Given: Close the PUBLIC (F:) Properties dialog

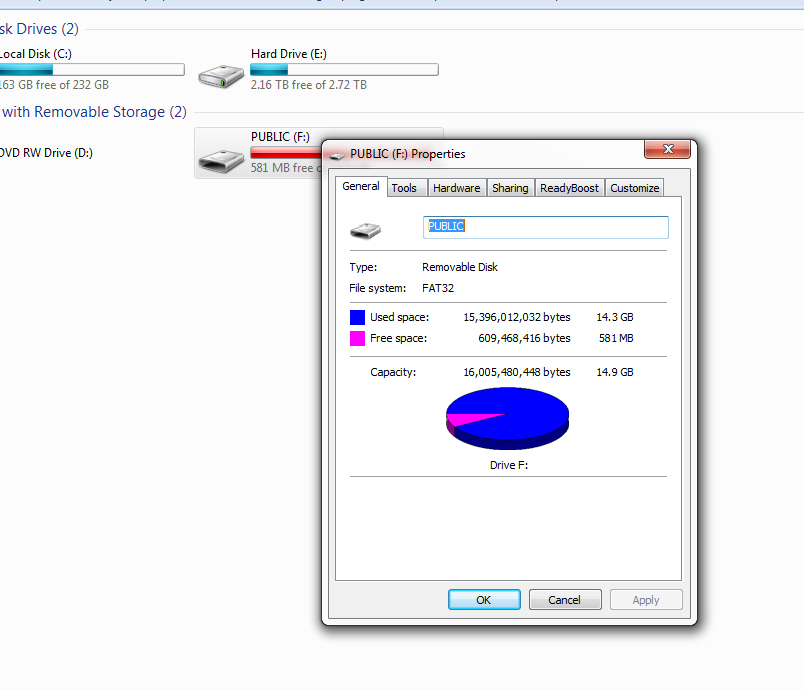Looking at the screenshot, I should tap(667, 149).
